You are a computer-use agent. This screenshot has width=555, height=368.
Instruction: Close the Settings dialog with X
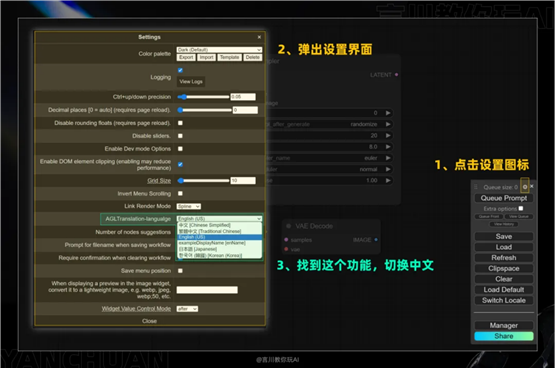(259, 37)
